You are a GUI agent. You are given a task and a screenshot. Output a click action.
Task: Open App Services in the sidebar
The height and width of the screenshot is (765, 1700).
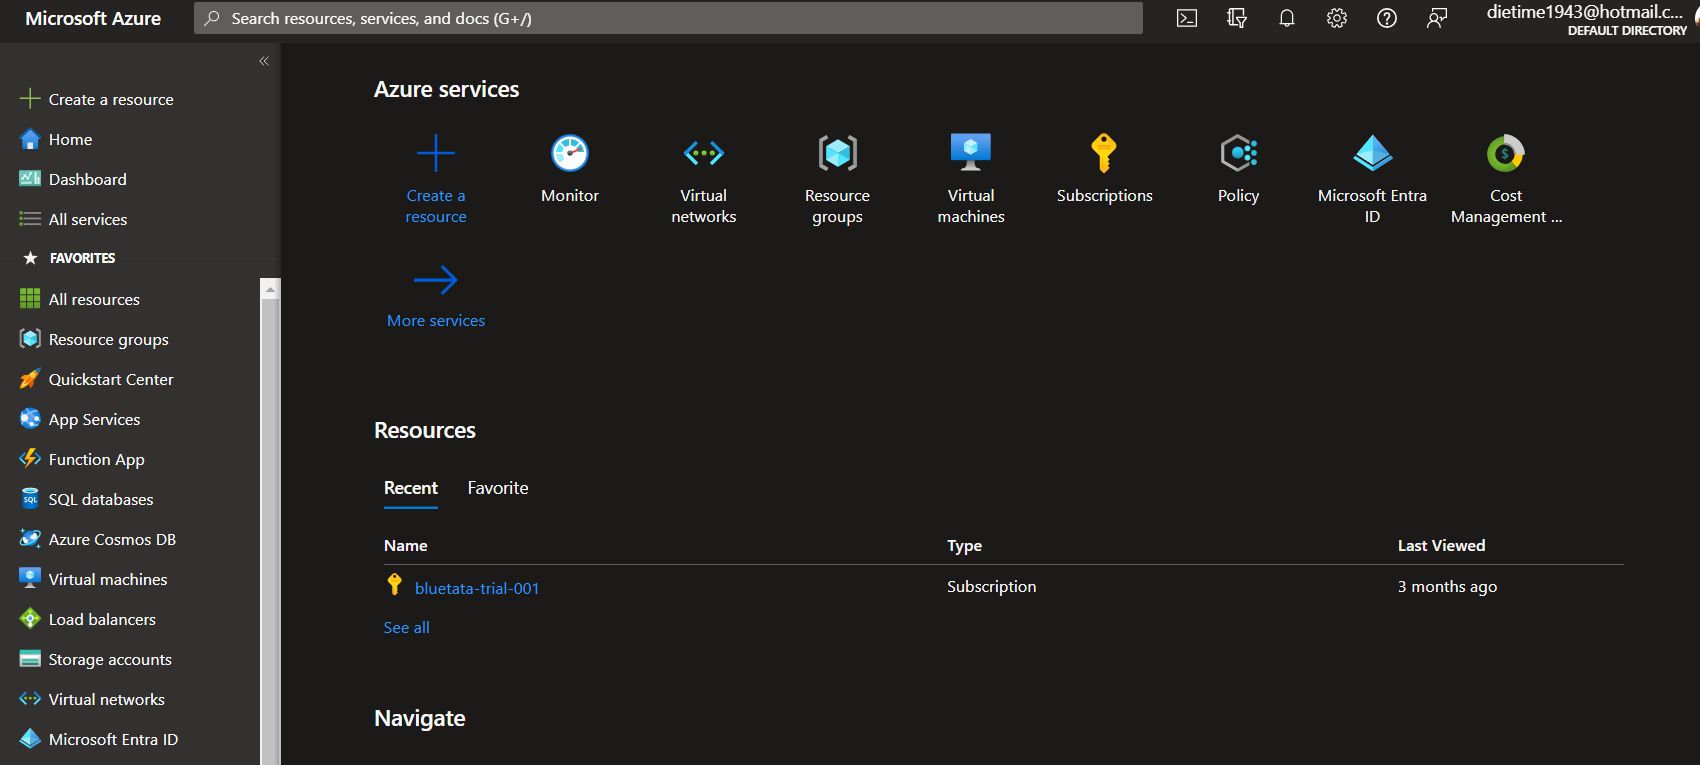click(x=94, y=419)
